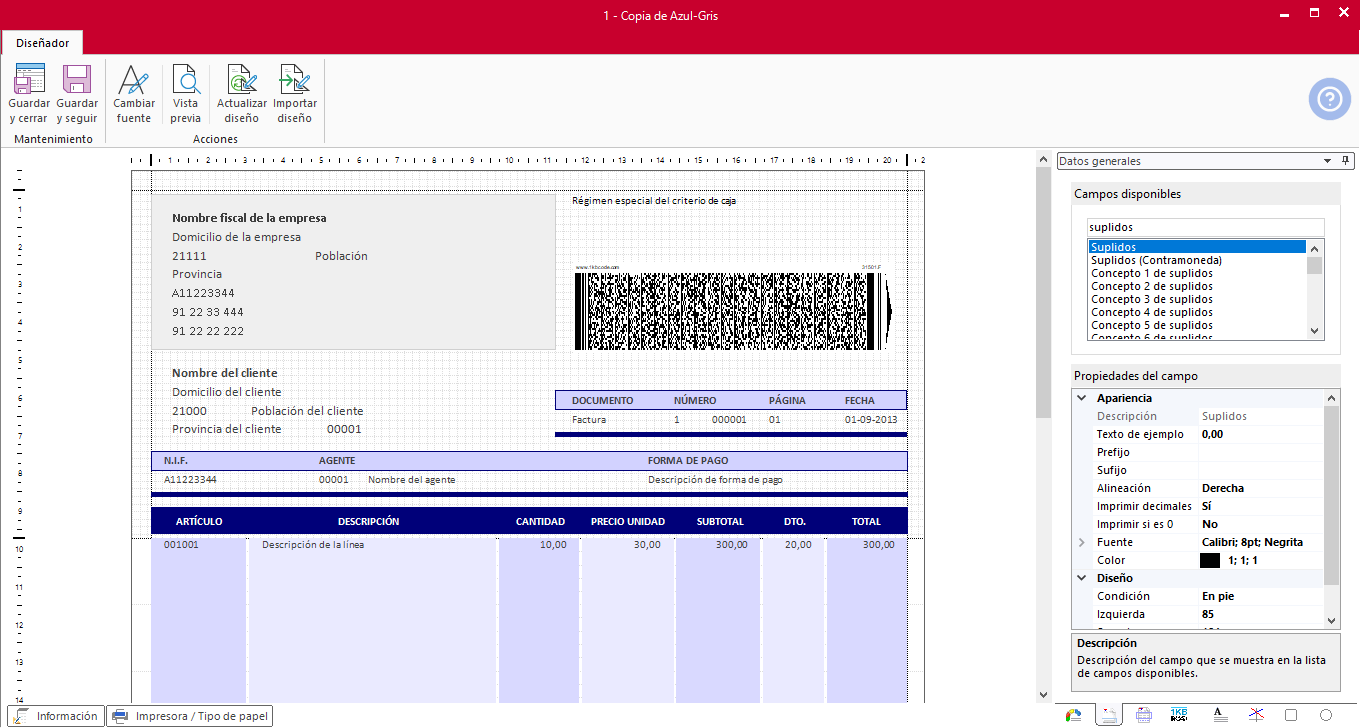
Task: Click Actualizar diseño icon
Action: pyautogui.click(x=242, y=79)
